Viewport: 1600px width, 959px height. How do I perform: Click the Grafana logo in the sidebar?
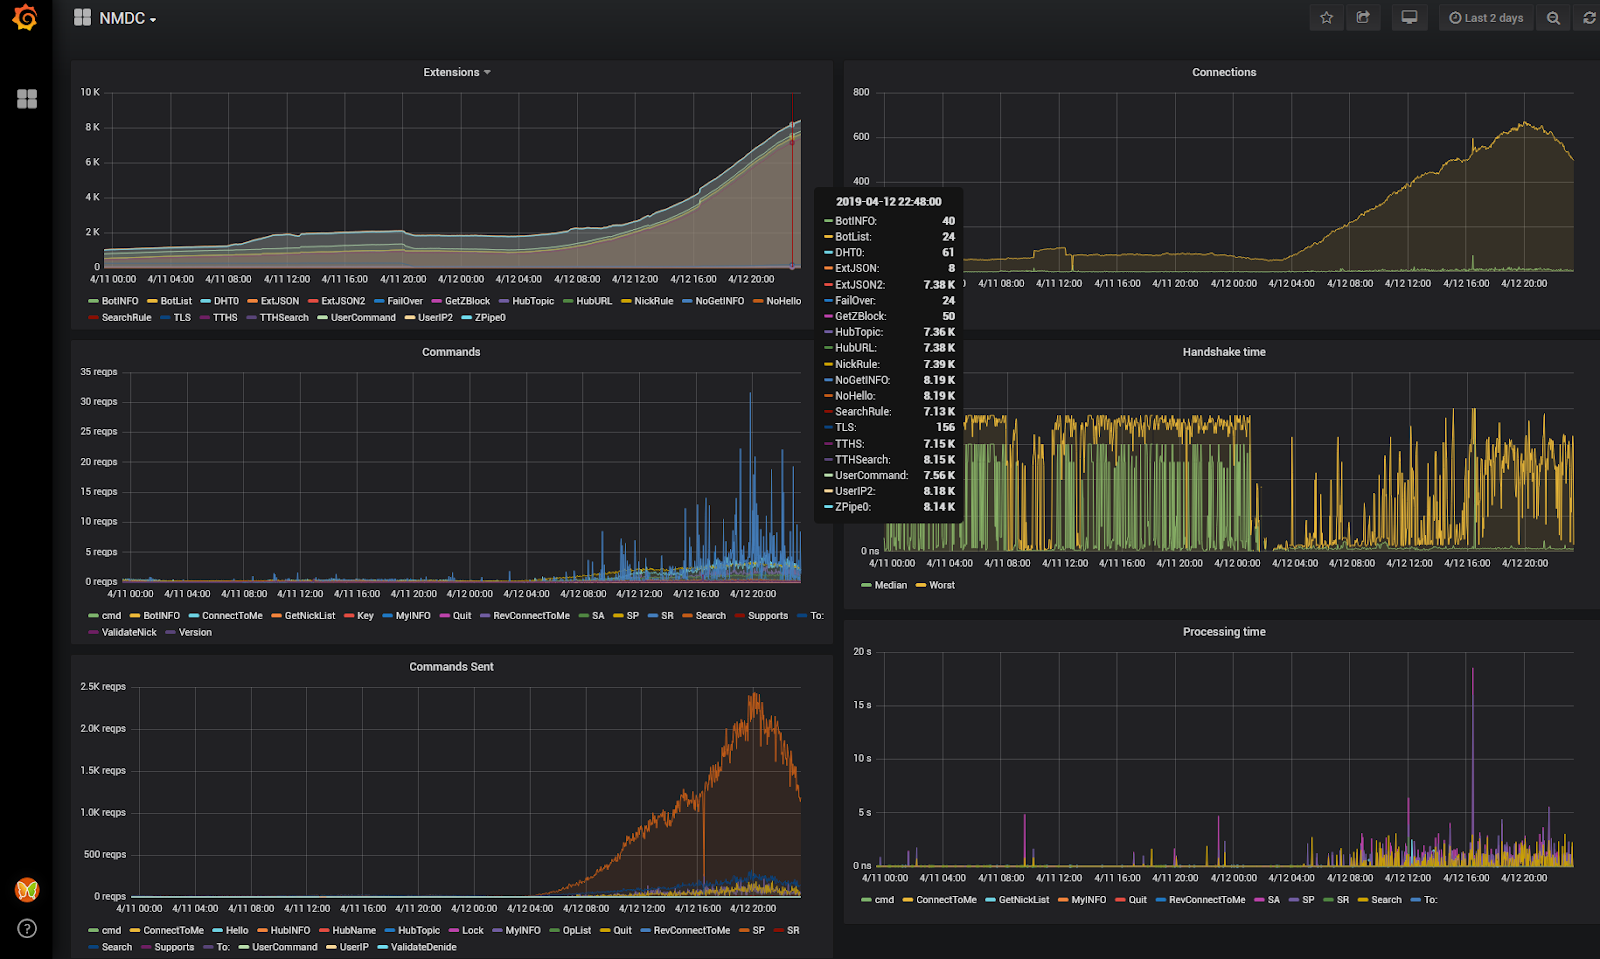[x=26, y=17]
